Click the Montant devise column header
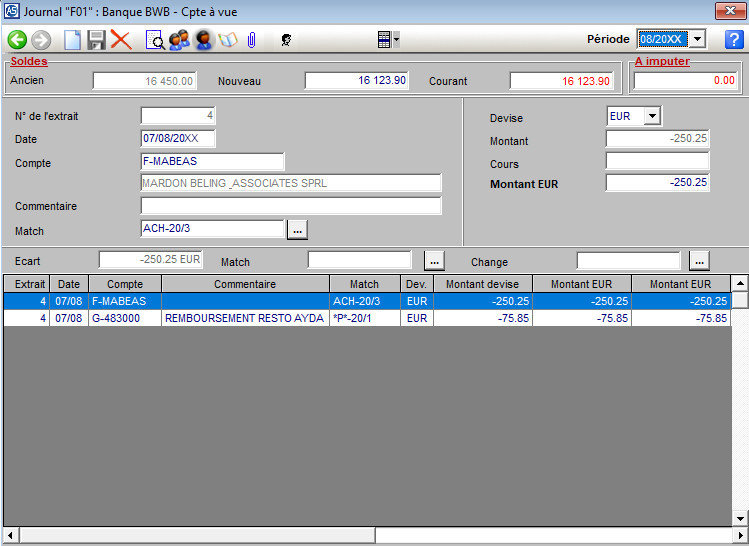 pyautogui.click(x=482, y=284)
